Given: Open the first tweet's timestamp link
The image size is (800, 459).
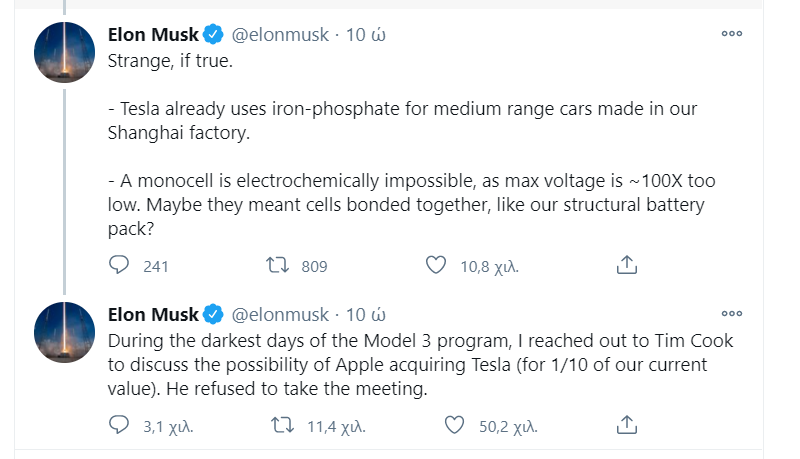Looking at the screenshot, I should pos(365,35).
